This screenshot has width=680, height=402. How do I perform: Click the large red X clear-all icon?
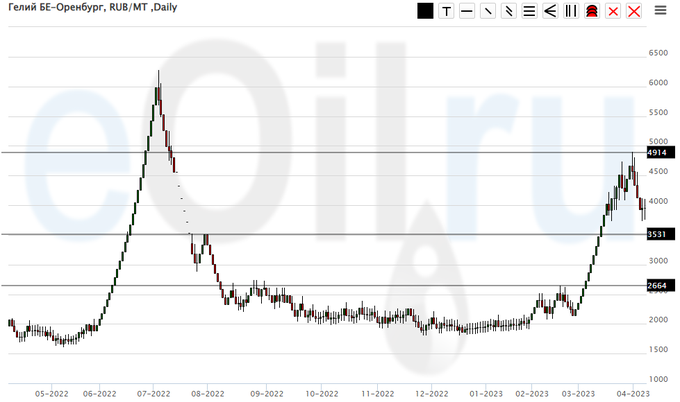632,11
